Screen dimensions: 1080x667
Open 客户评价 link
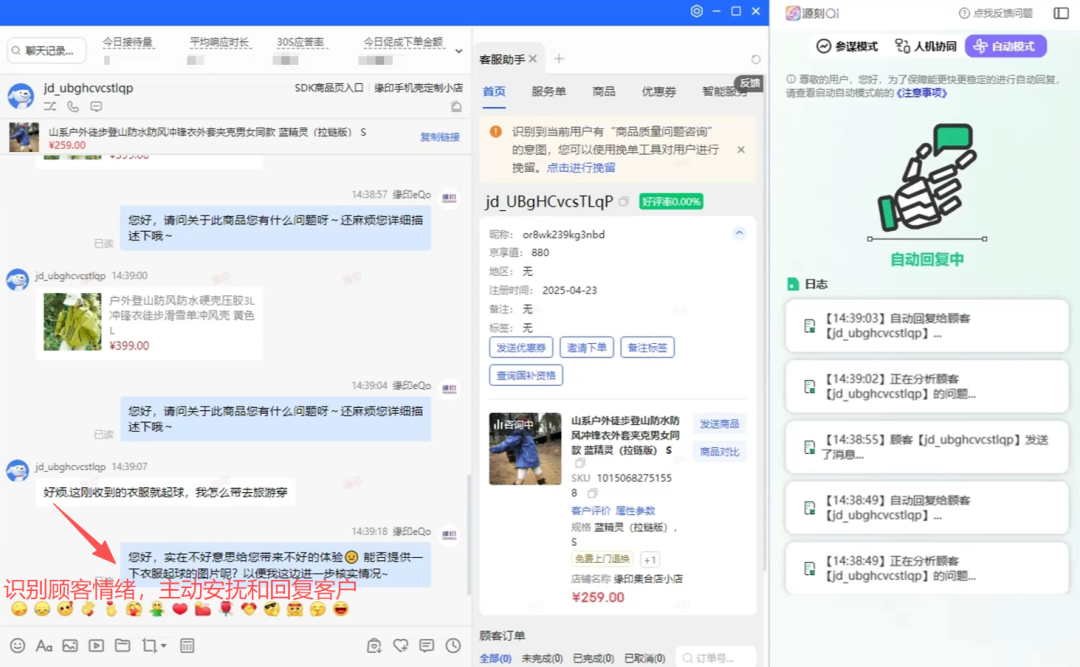pos(591,511)
